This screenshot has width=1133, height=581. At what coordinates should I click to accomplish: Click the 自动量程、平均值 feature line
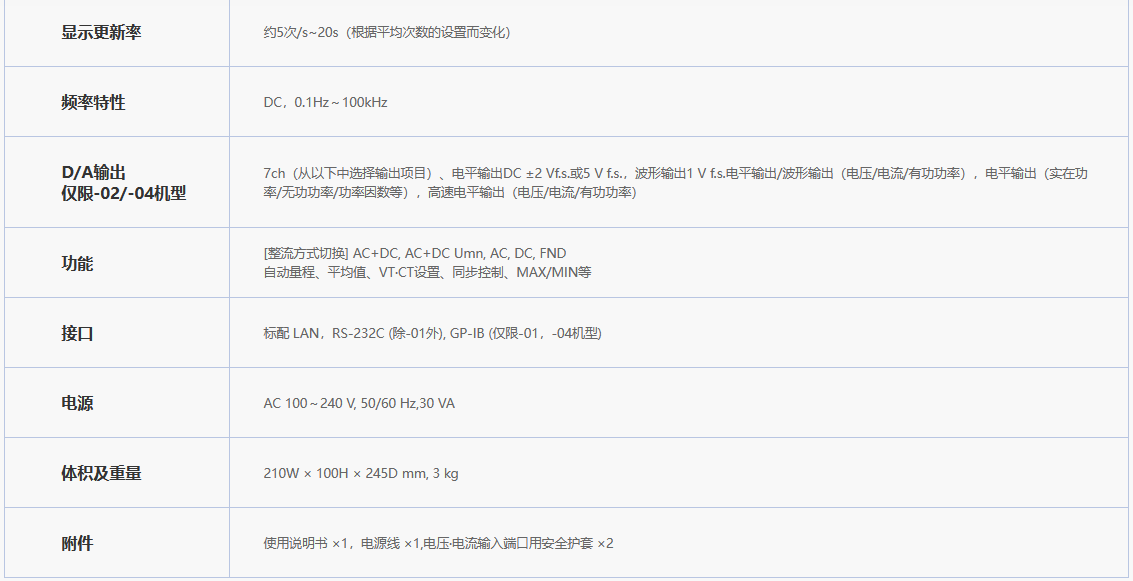427,272
